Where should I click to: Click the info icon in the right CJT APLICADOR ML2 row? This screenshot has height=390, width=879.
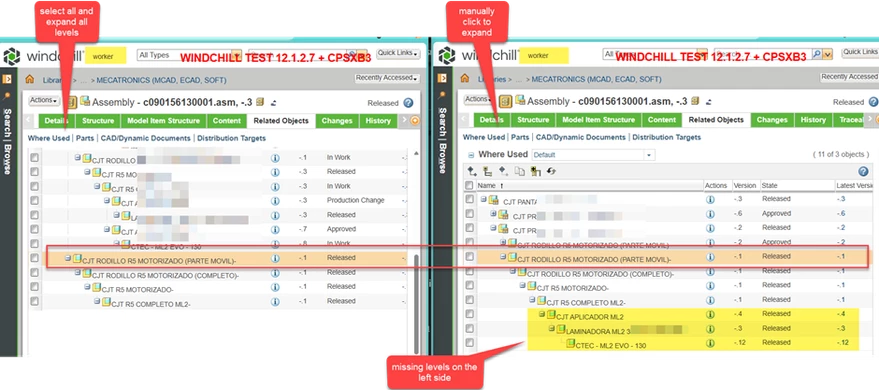click(x=710, y=314)
